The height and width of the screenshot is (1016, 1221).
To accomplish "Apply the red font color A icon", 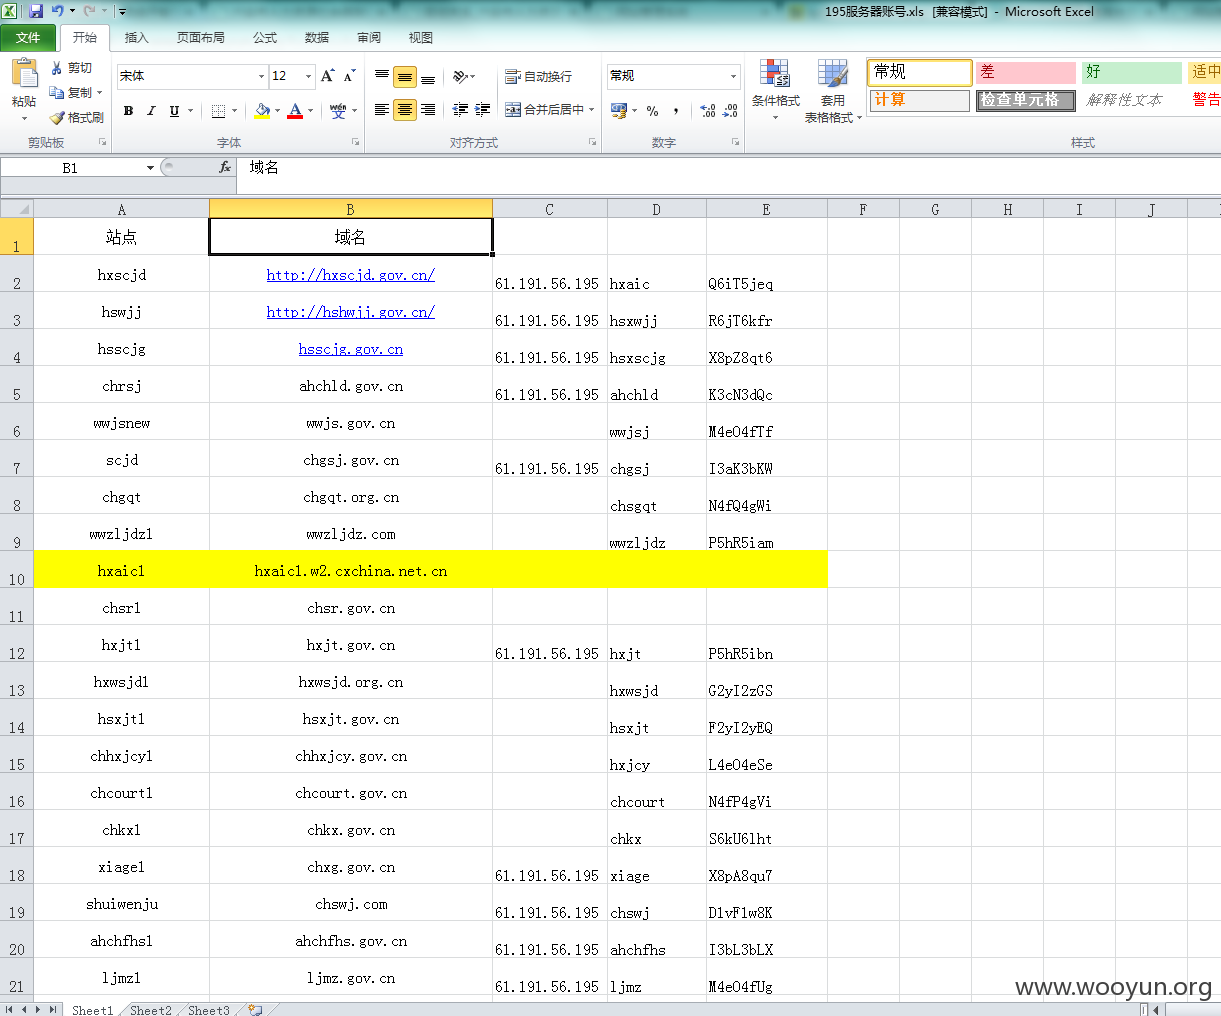I will [x=295, y=111].
